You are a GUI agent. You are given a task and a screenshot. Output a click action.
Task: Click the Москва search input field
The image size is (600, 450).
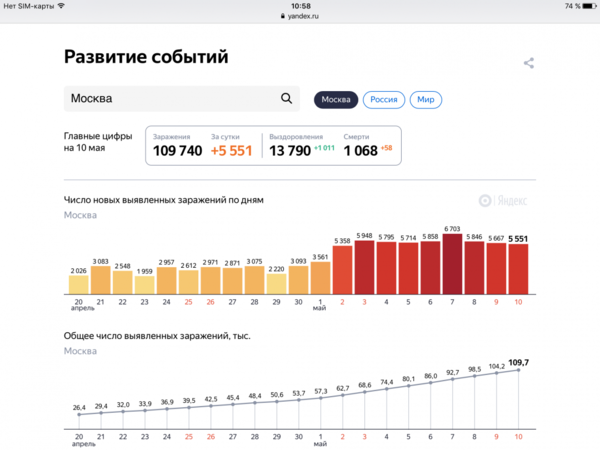click(x=170, y=98)
